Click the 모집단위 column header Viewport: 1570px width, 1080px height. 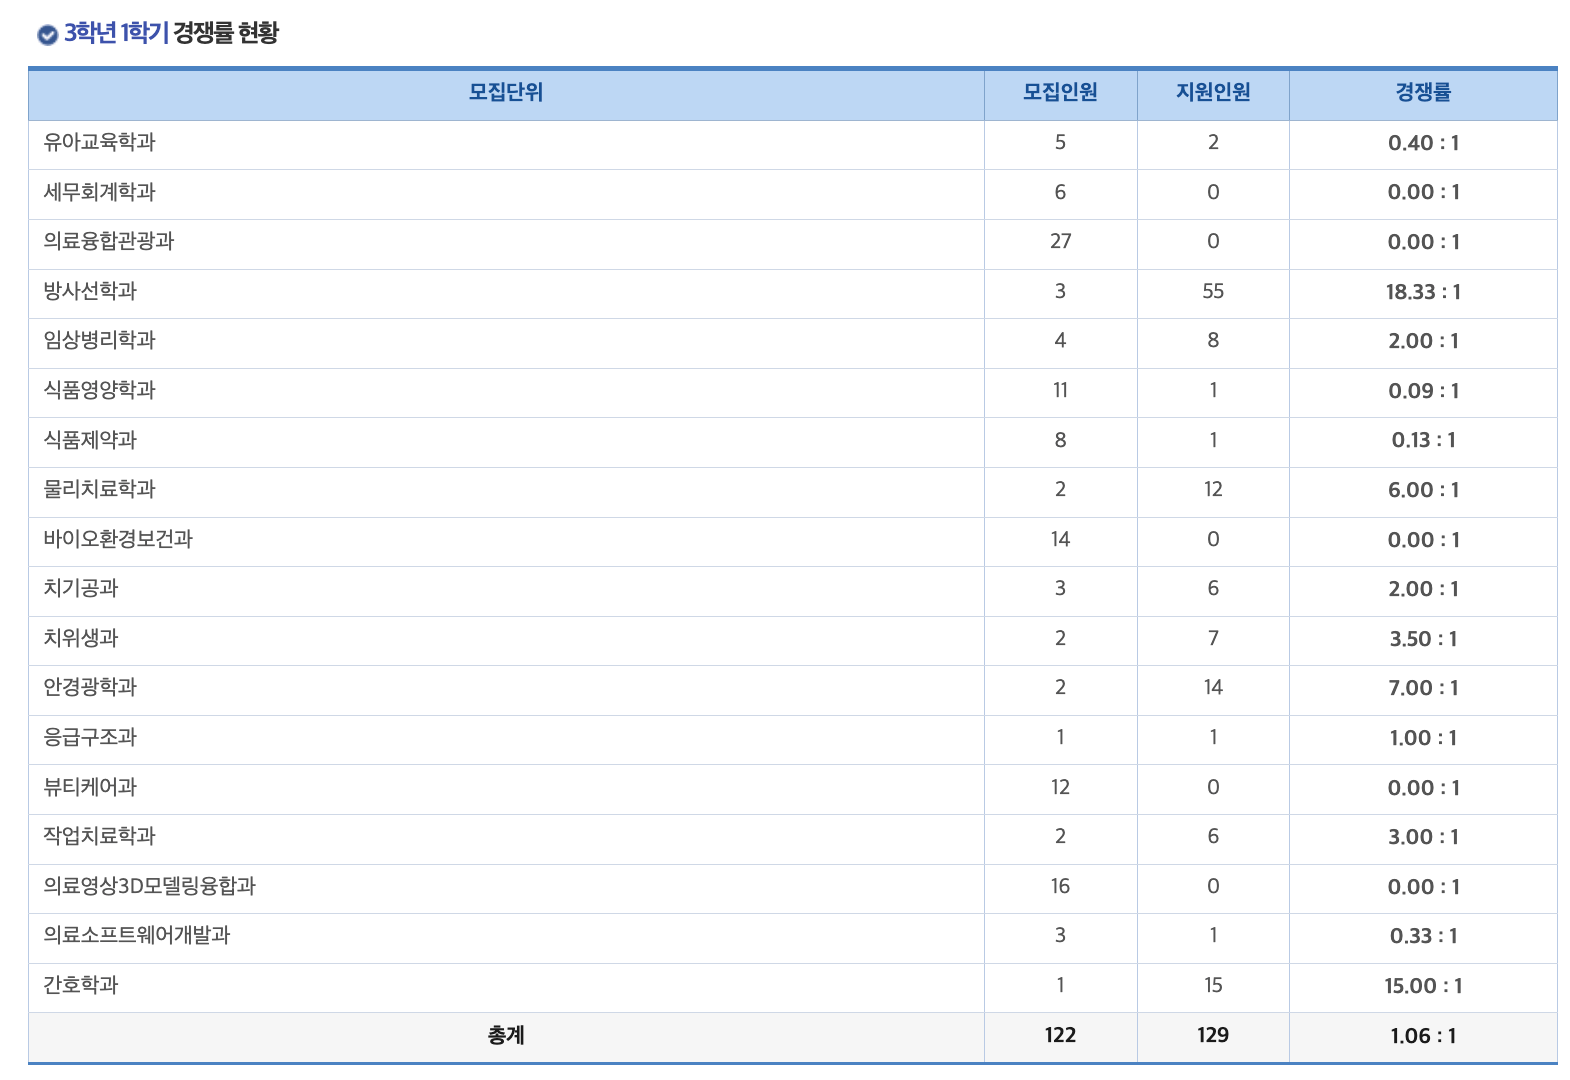[506, 93]
